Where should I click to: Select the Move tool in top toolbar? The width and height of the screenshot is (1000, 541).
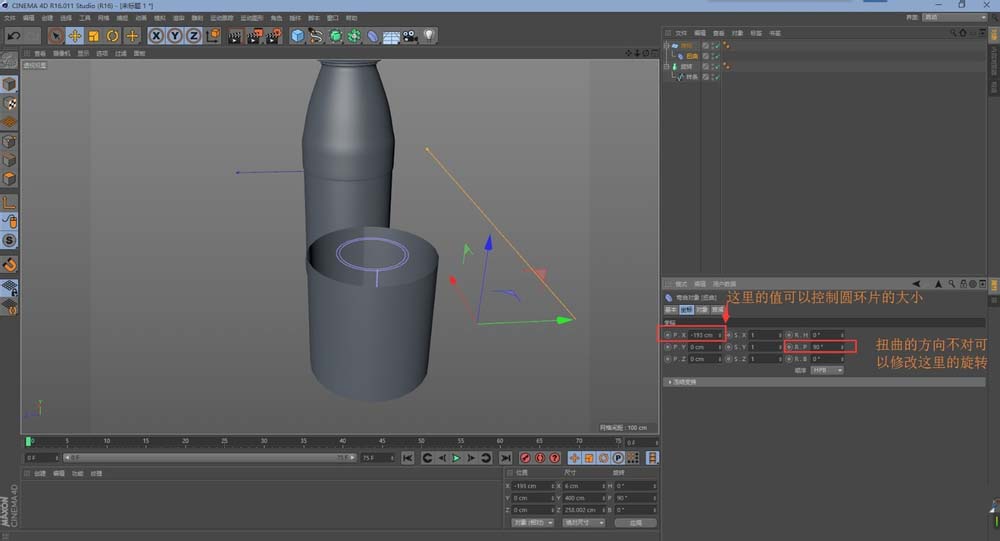74,36
